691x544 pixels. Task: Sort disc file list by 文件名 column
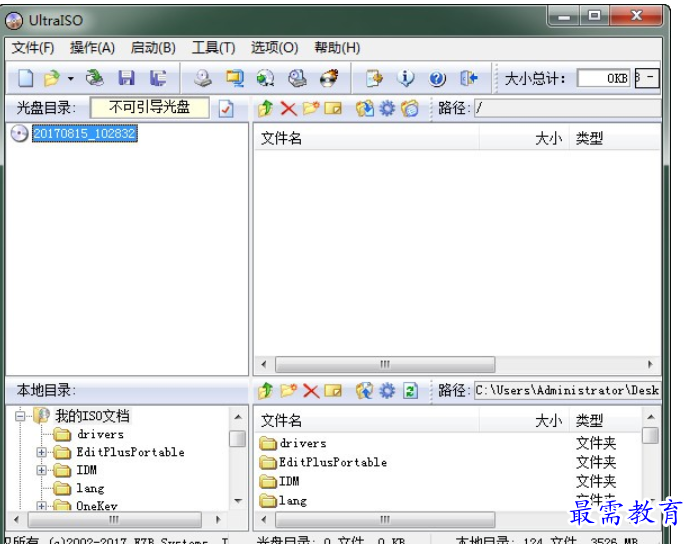pyautogui.click(x=367, y=138)
